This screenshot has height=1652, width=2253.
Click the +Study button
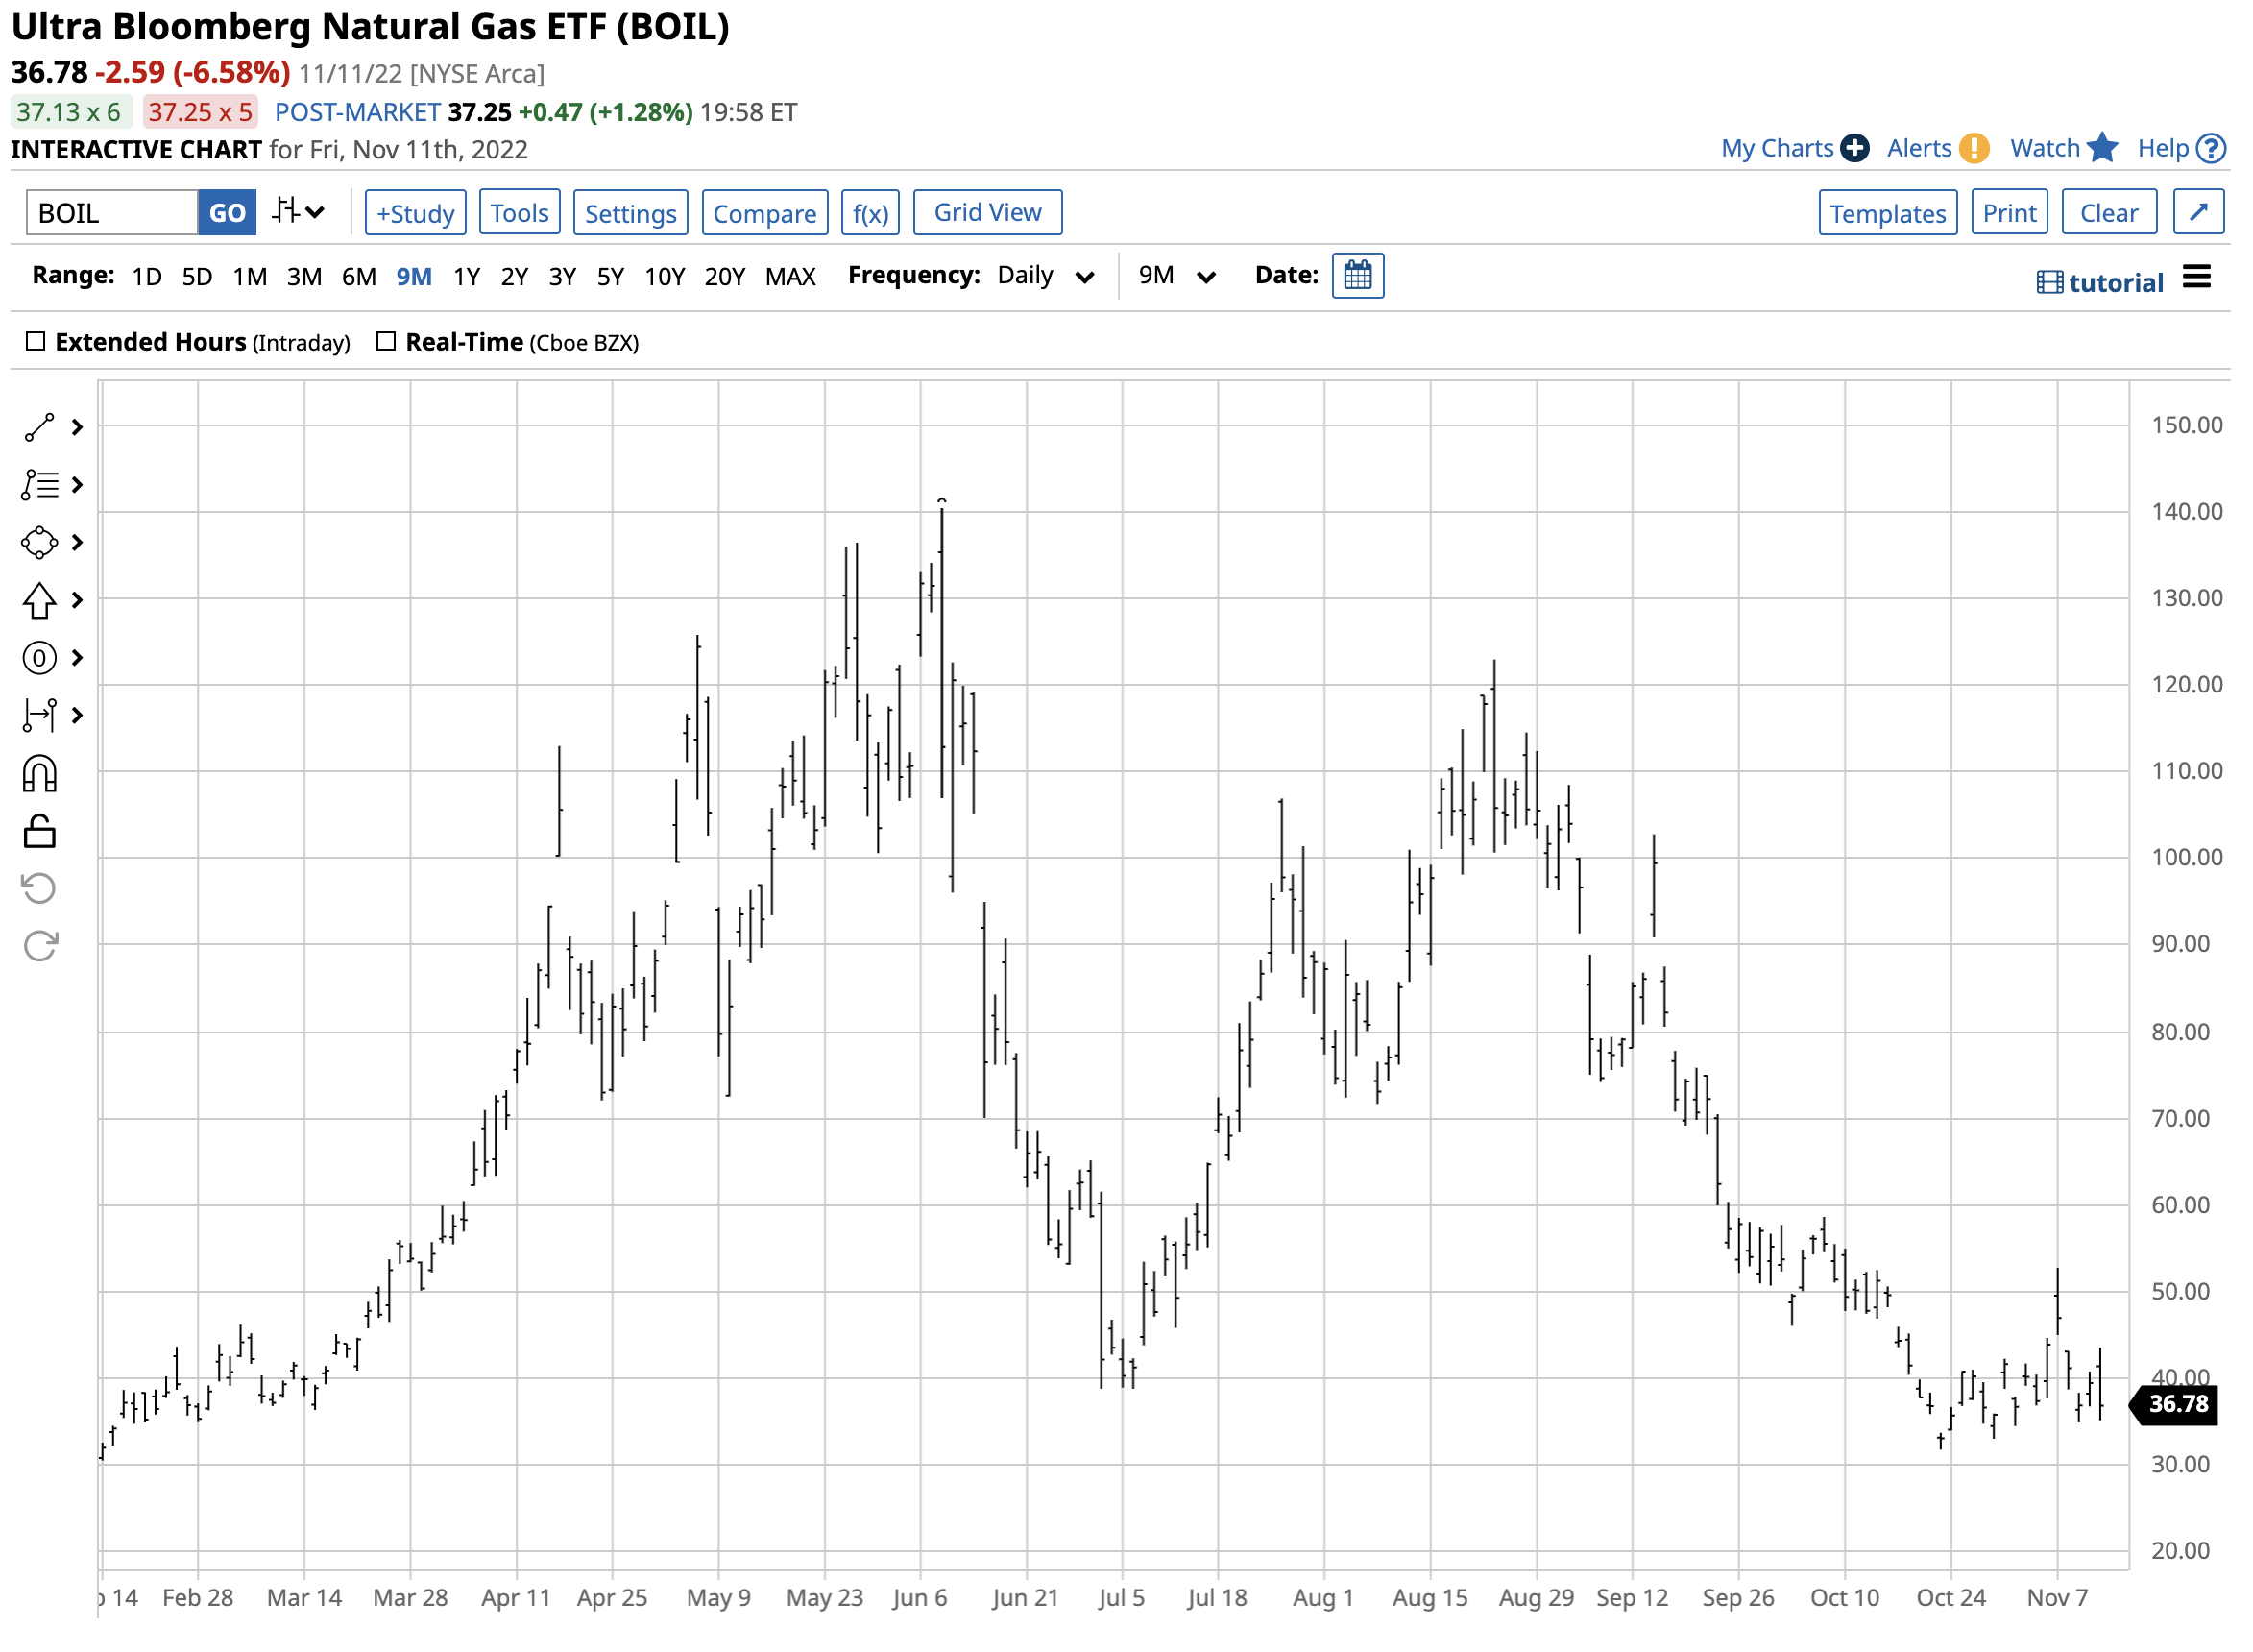point(415,214)
